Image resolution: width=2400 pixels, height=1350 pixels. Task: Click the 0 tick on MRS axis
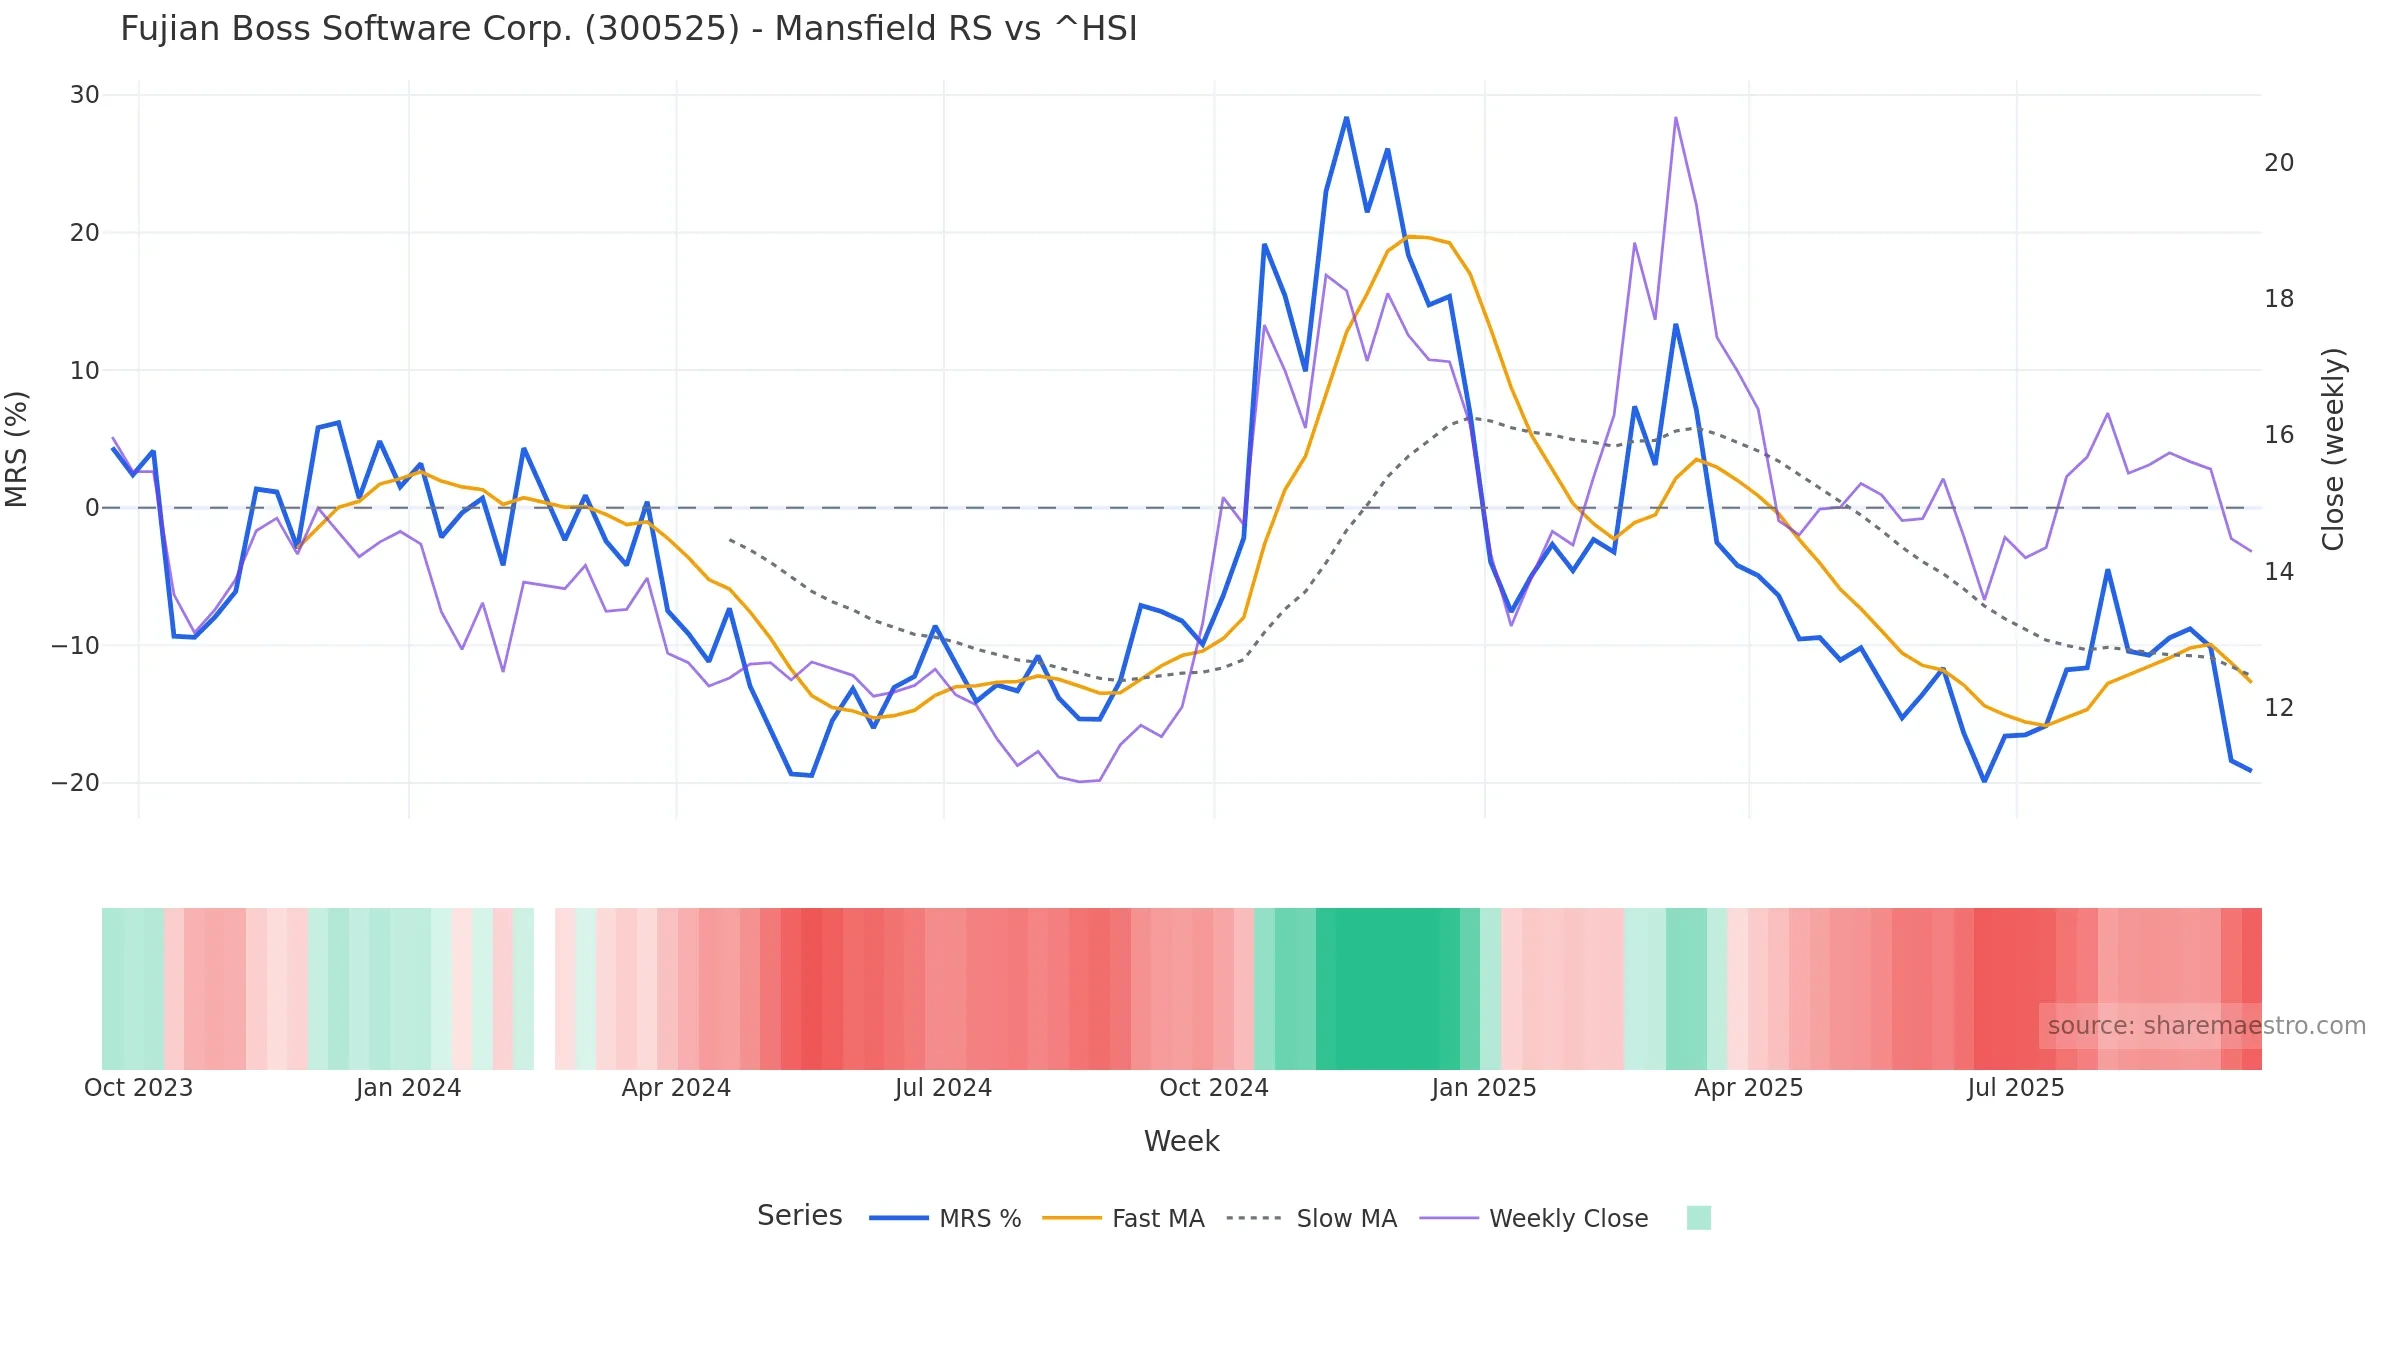click(x=92, y=508)
